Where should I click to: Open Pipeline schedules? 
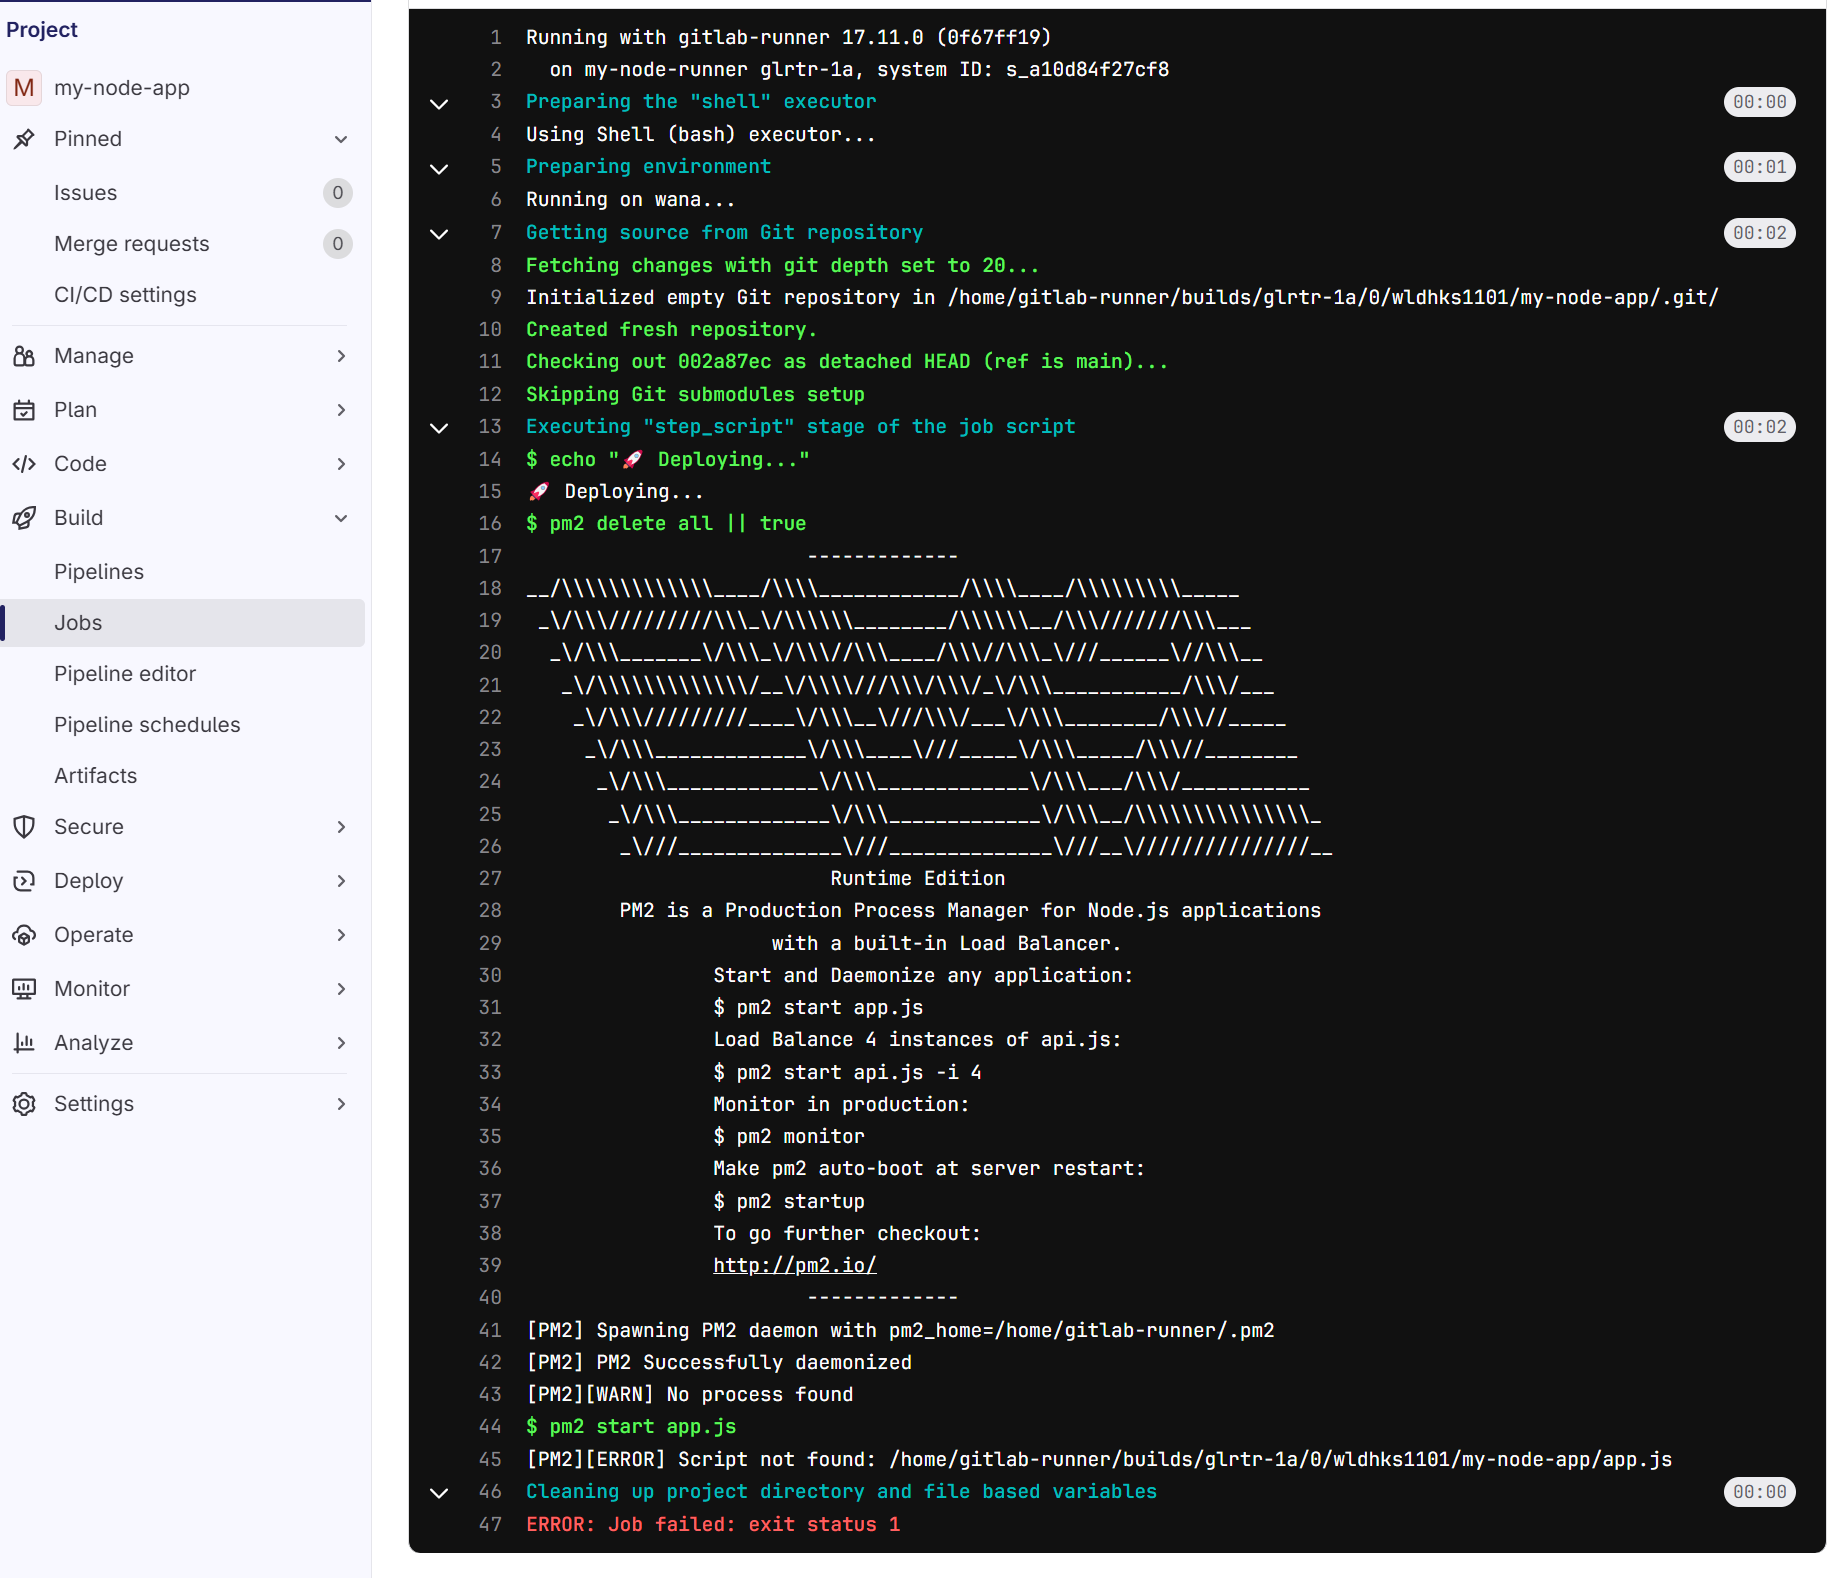(182, 725)
